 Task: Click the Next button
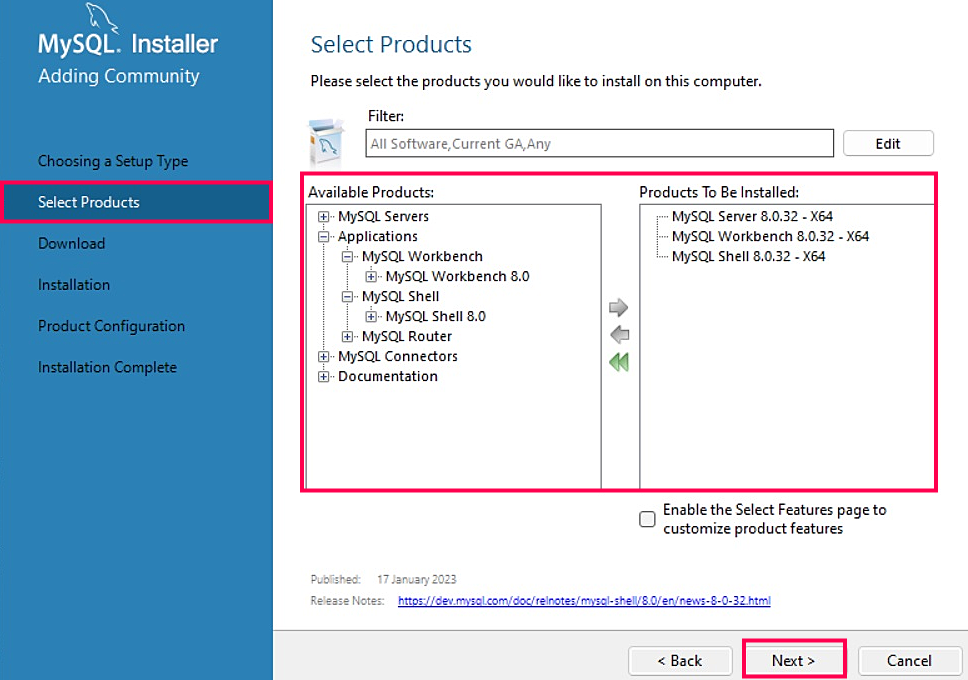(793, 660)
